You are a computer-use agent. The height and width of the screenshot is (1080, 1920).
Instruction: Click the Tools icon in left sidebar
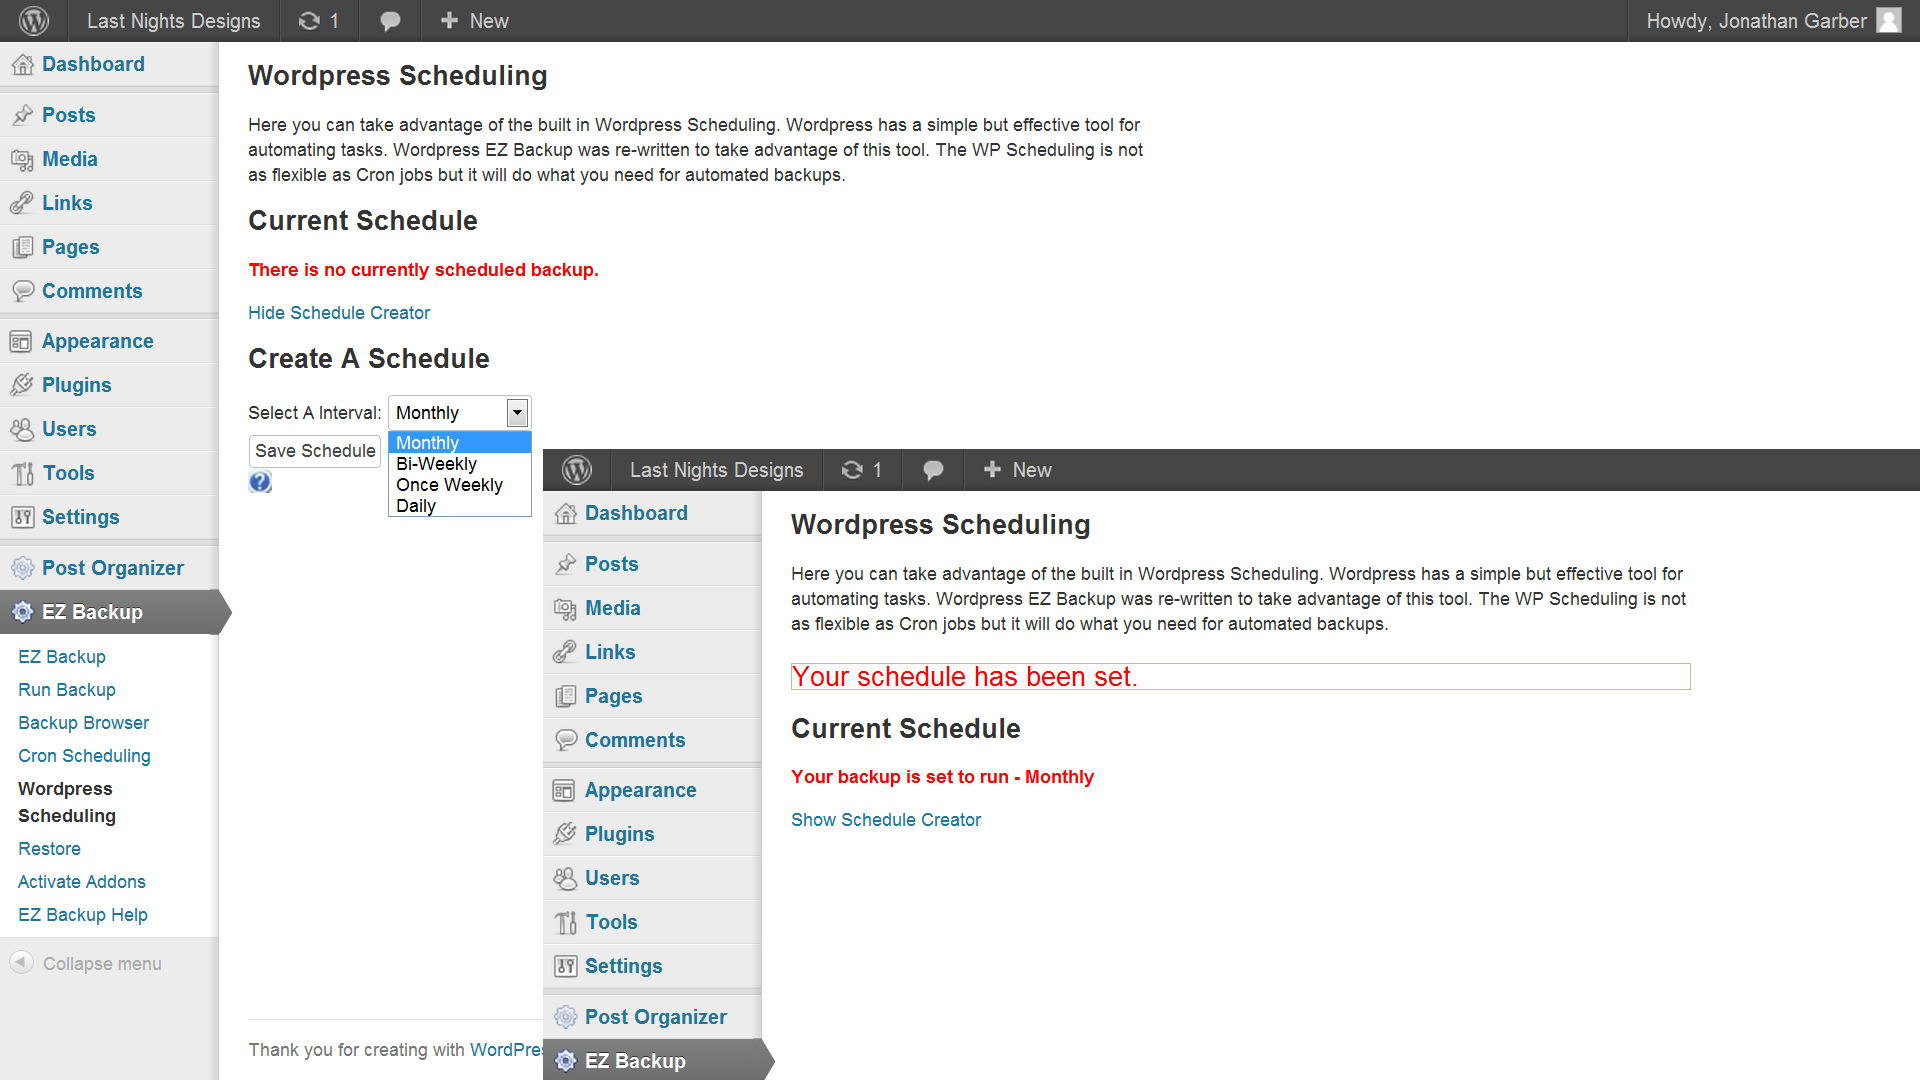coord(23,473)
